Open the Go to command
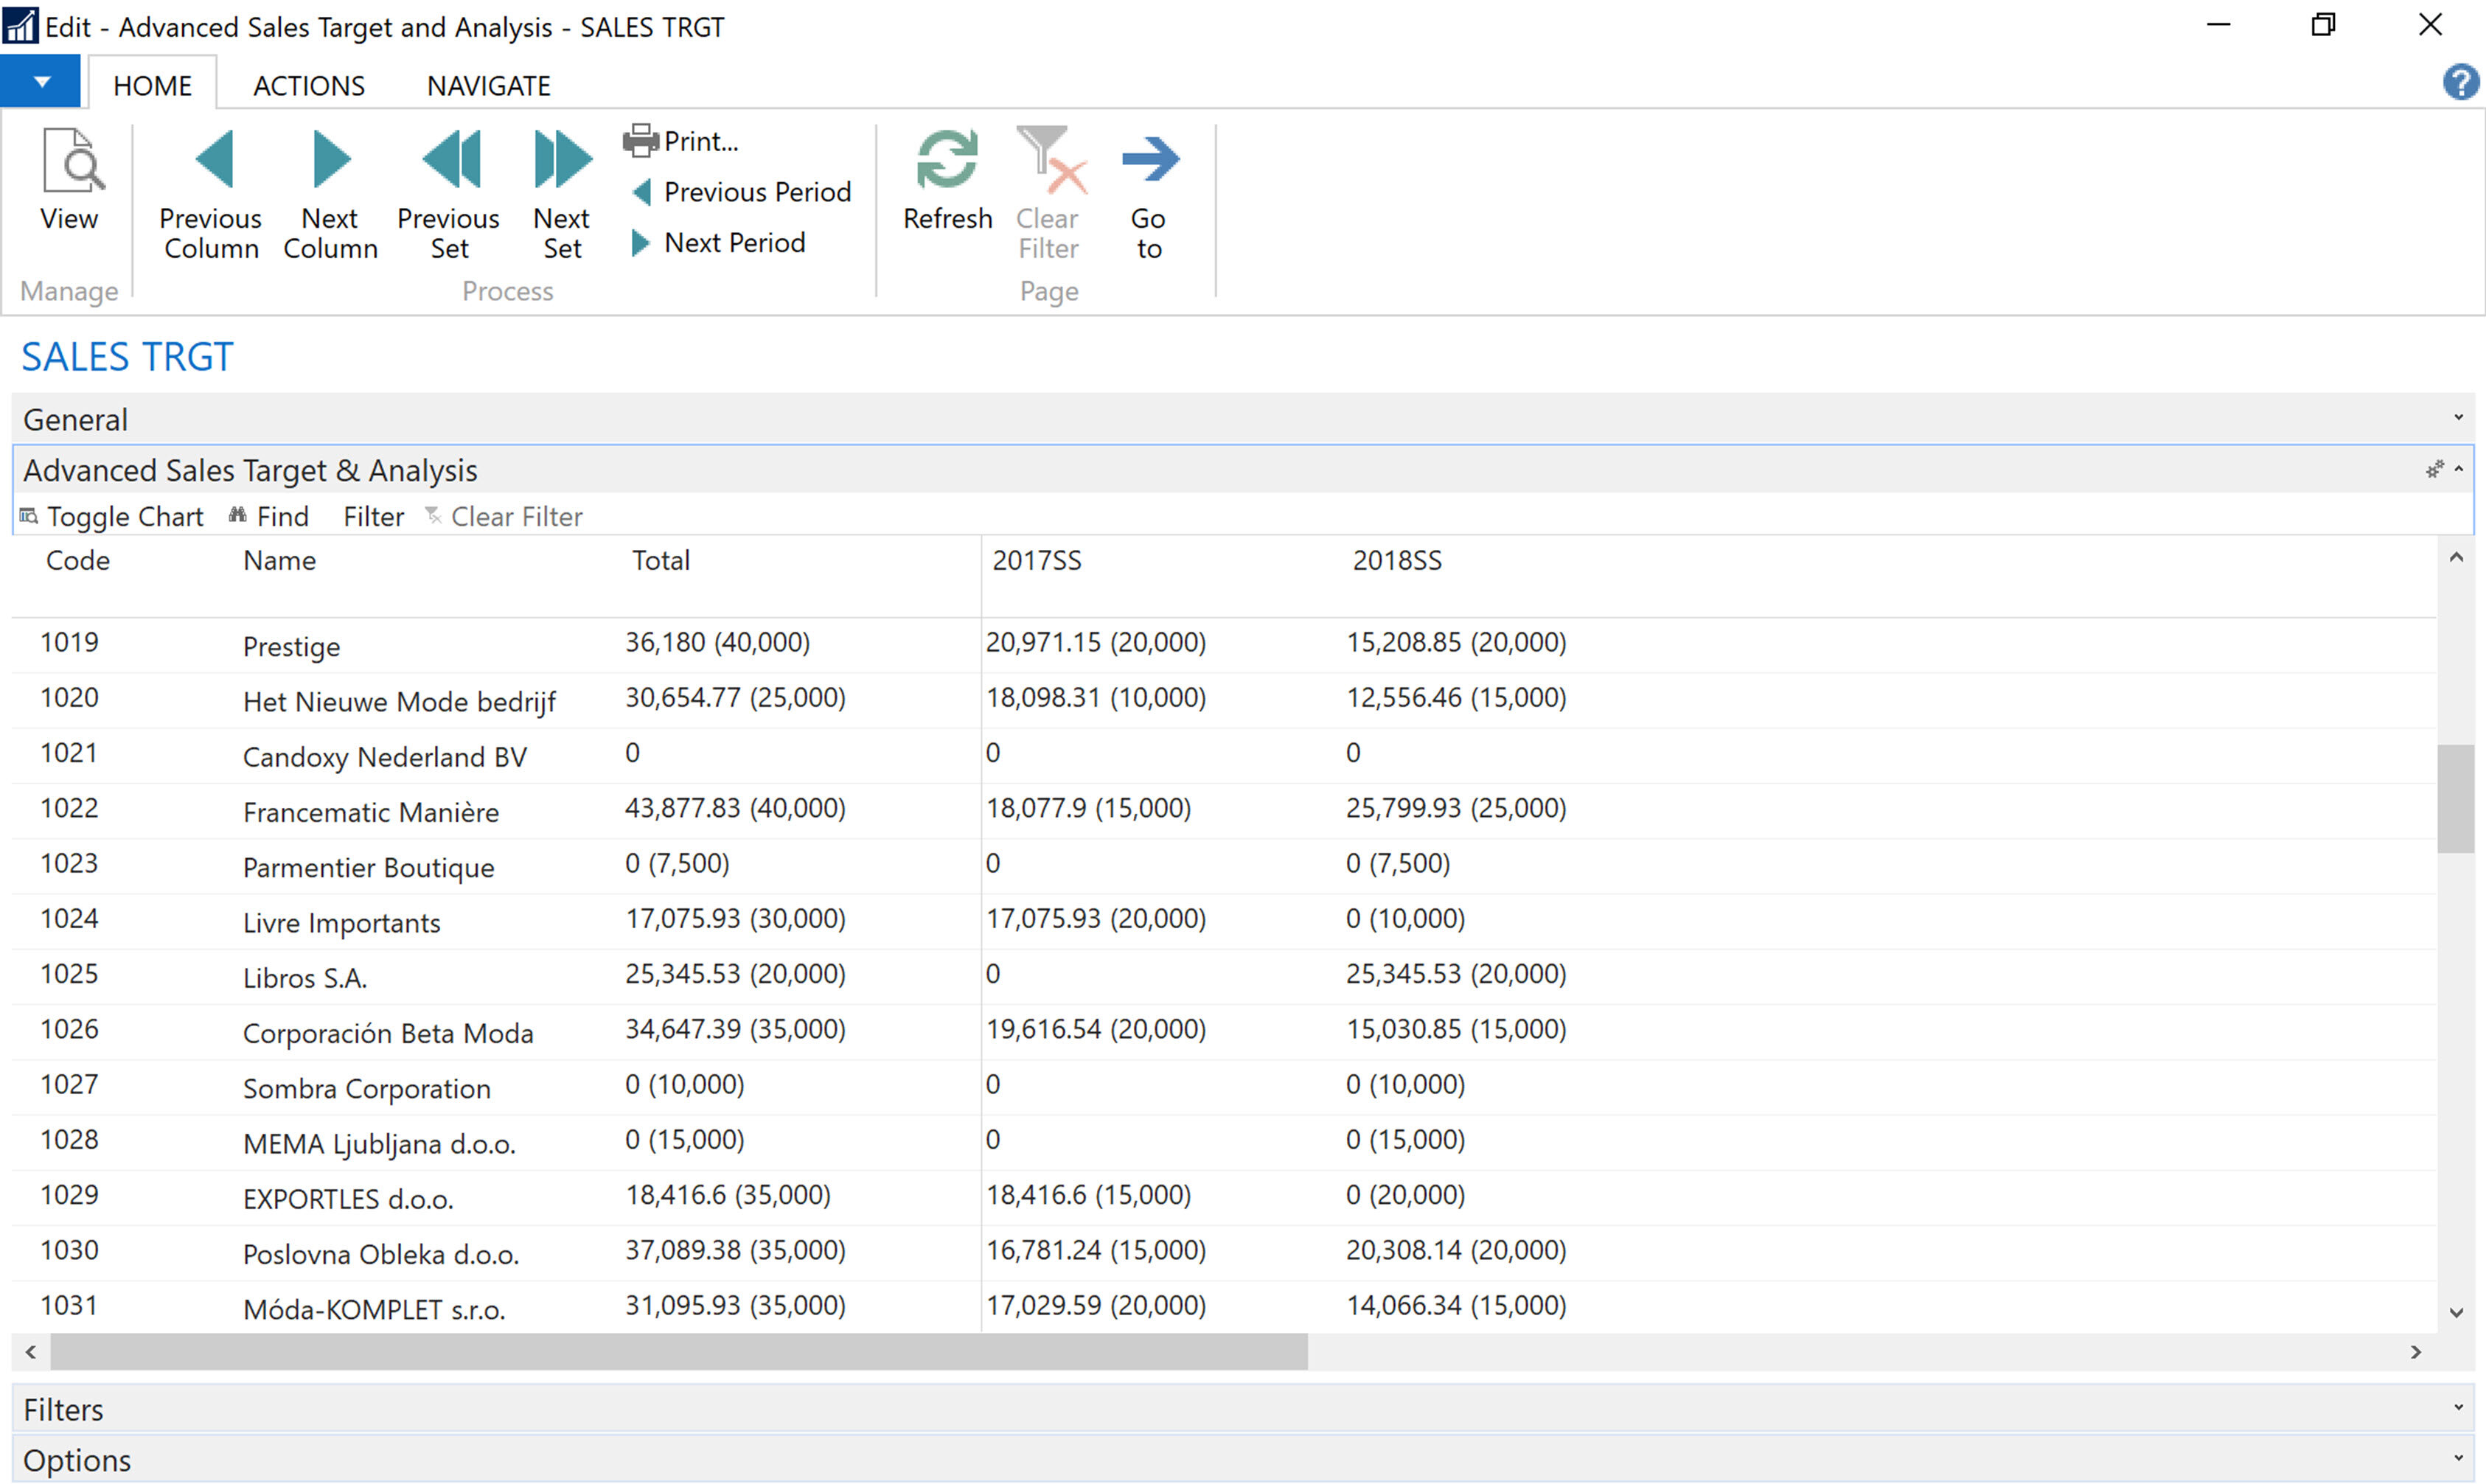2486x1484 pixels. [x=1149, y=160]
